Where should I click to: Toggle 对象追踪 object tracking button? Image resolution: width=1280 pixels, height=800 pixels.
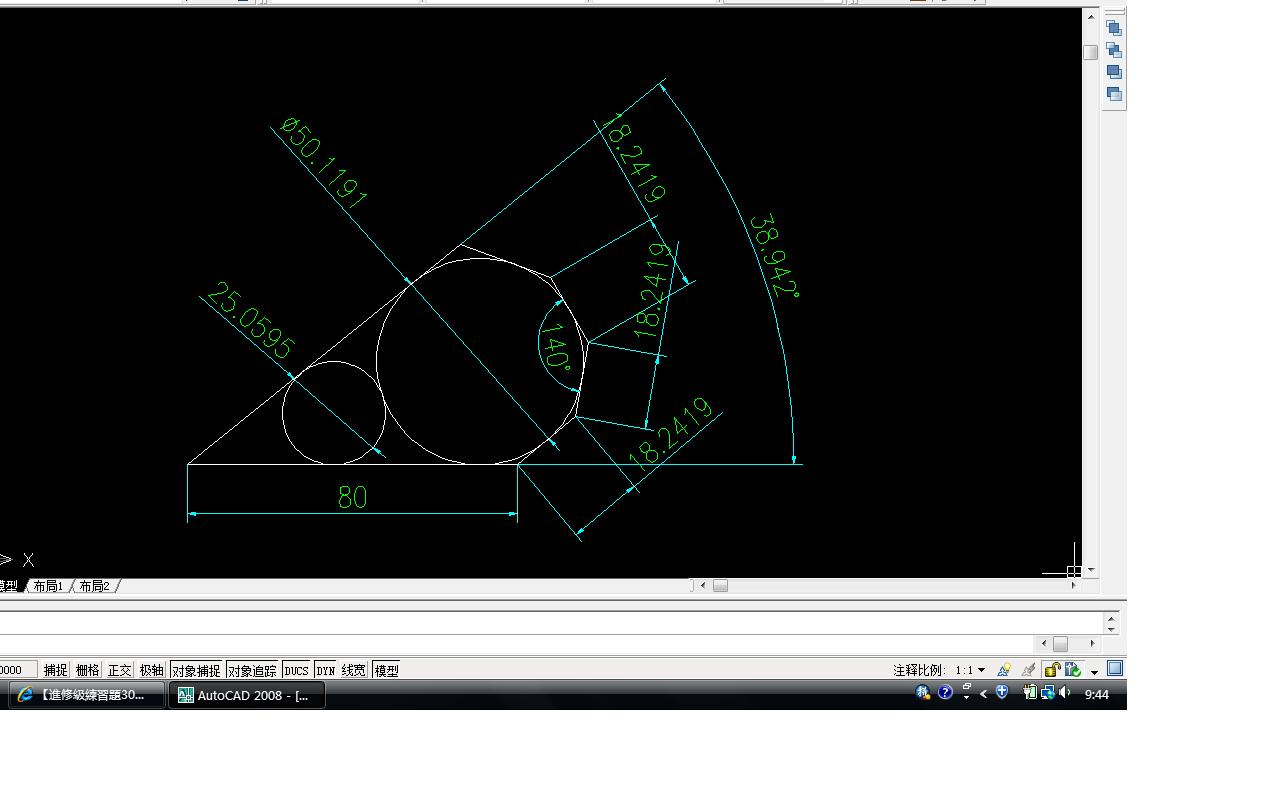[252, 670]
